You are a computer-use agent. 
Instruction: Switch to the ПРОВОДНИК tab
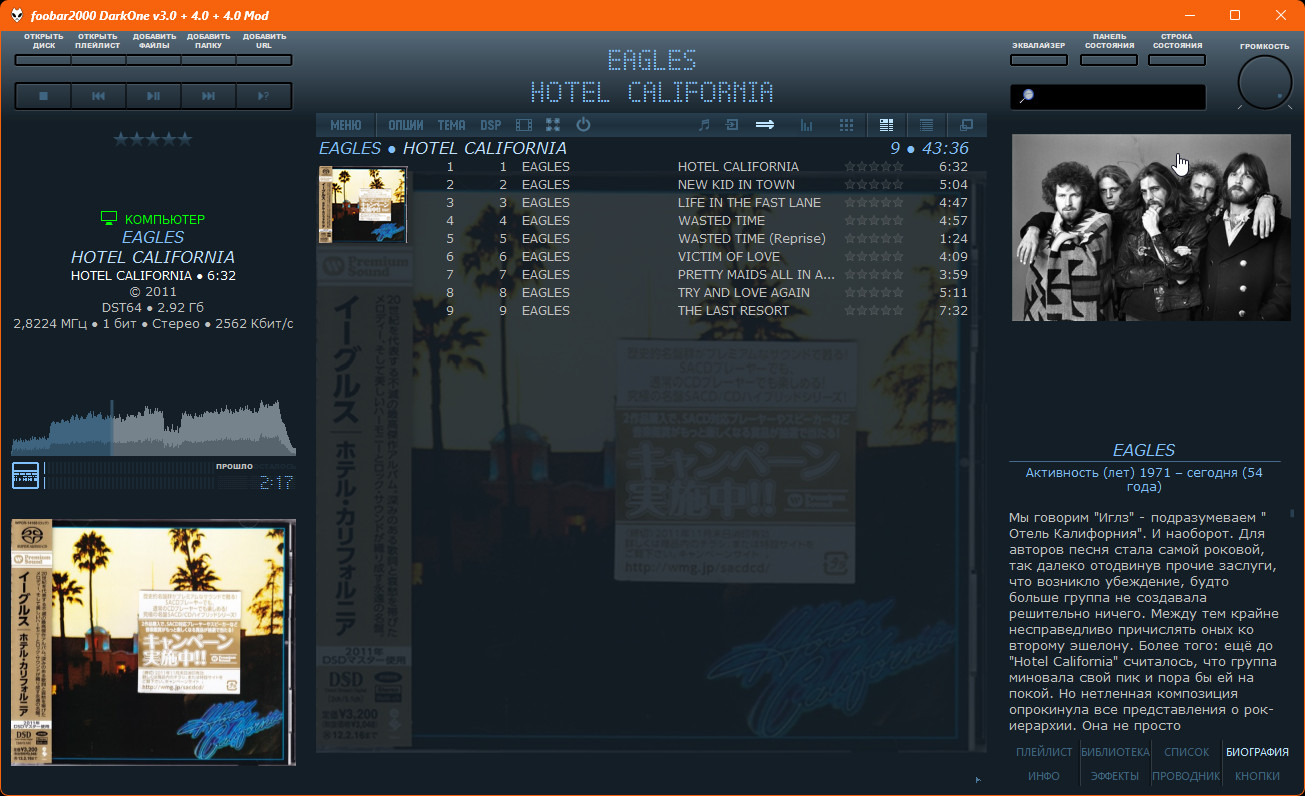[x=1187, y=776]
